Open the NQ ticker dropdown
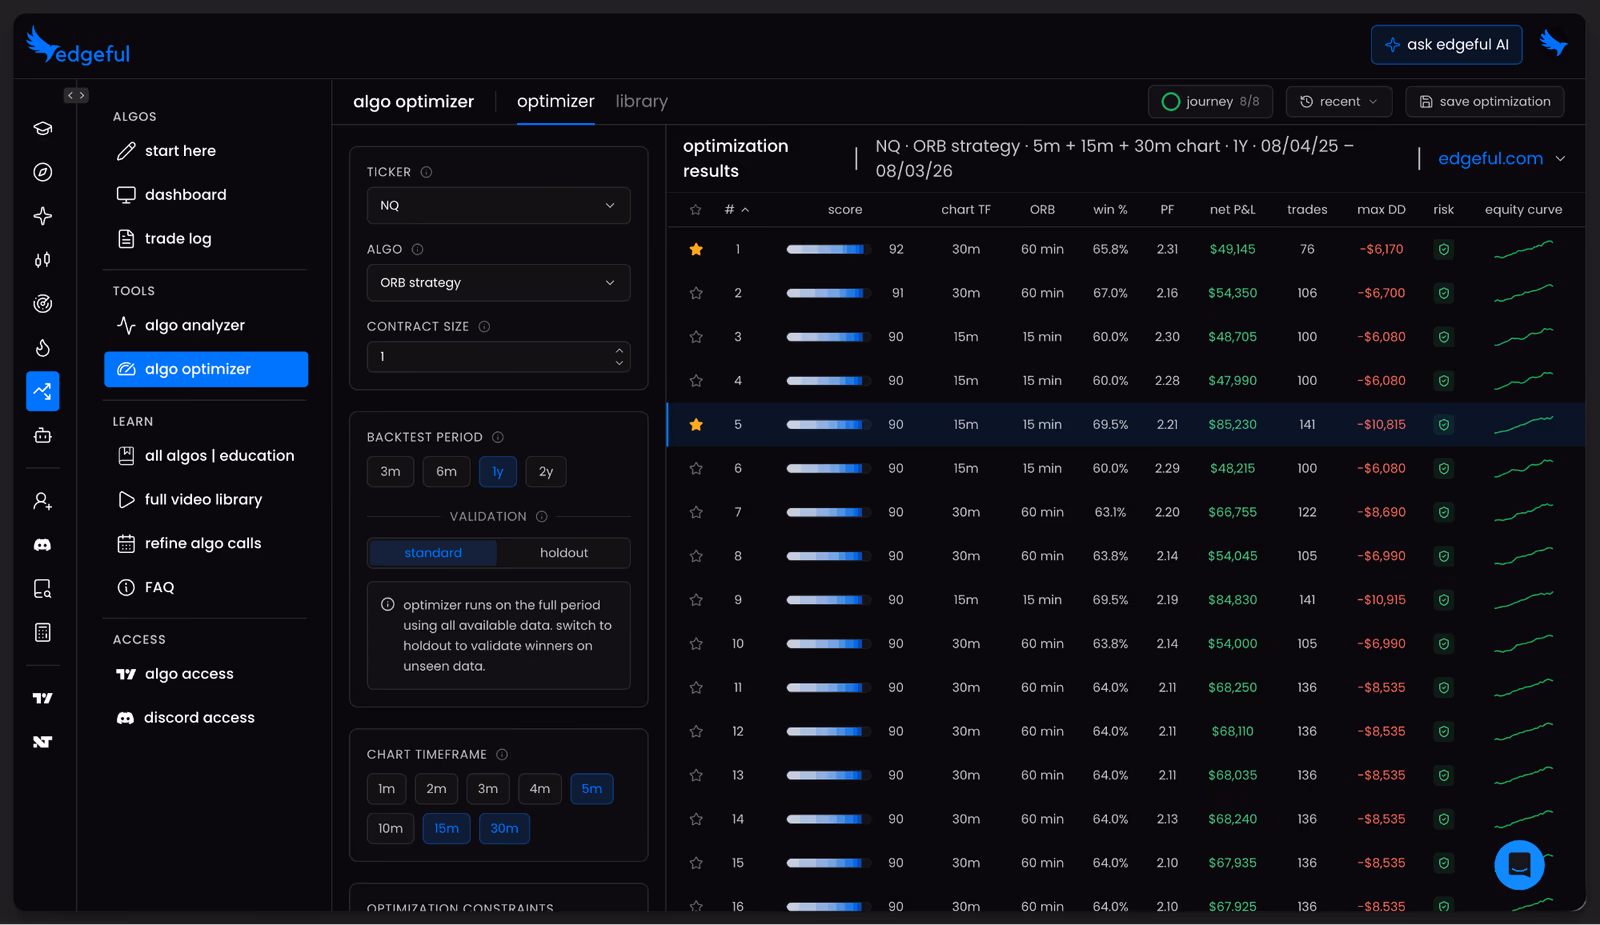1600x925 pixels. [498, 205]
